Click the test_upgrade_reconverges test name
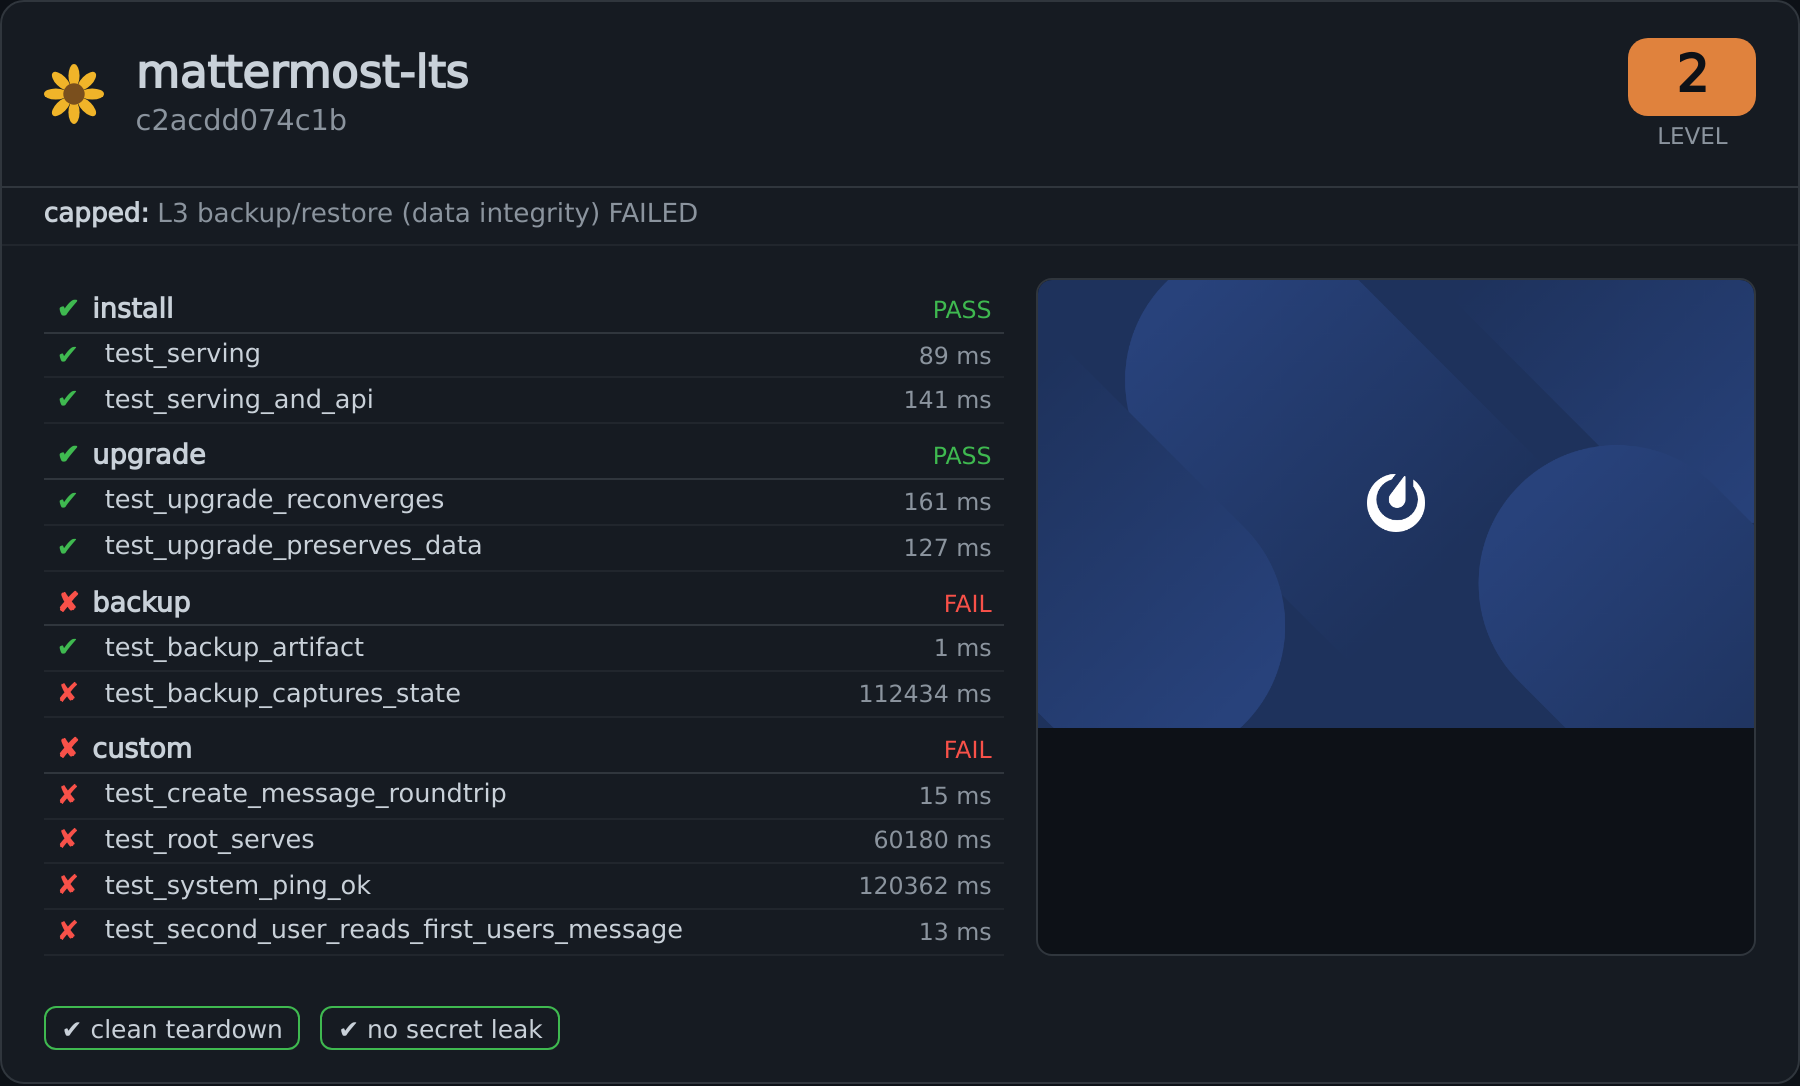The height and width of the screenshot is (1086, 1800). click(274, 500)
